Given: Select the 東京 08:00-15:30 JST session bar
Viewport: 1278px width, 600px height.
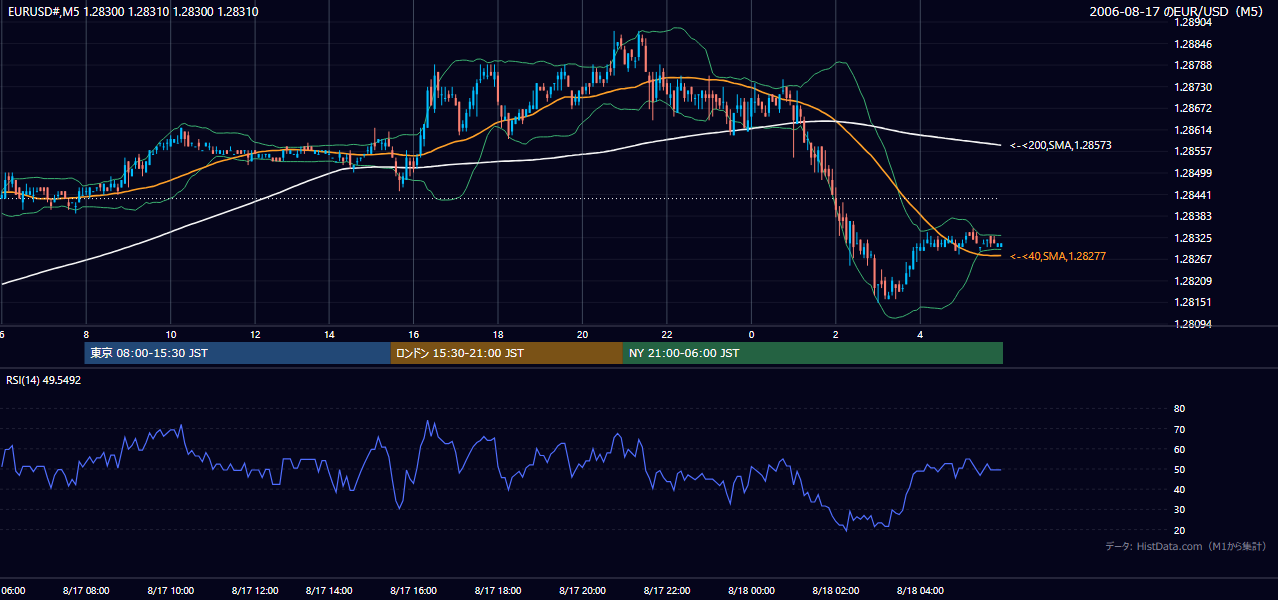Looking at the screenshot, I should 238,353.
